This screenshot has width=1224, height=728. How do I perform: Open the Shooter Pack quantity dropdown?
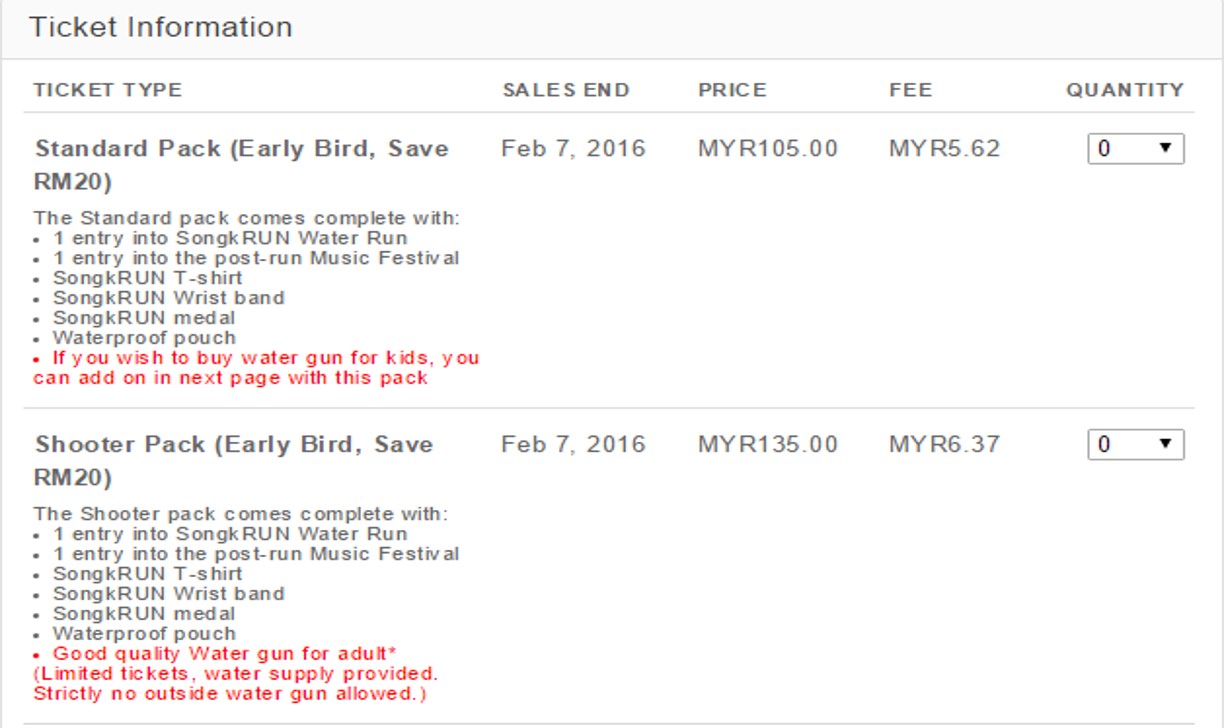pyautogui.click(x=1135, y=445)
